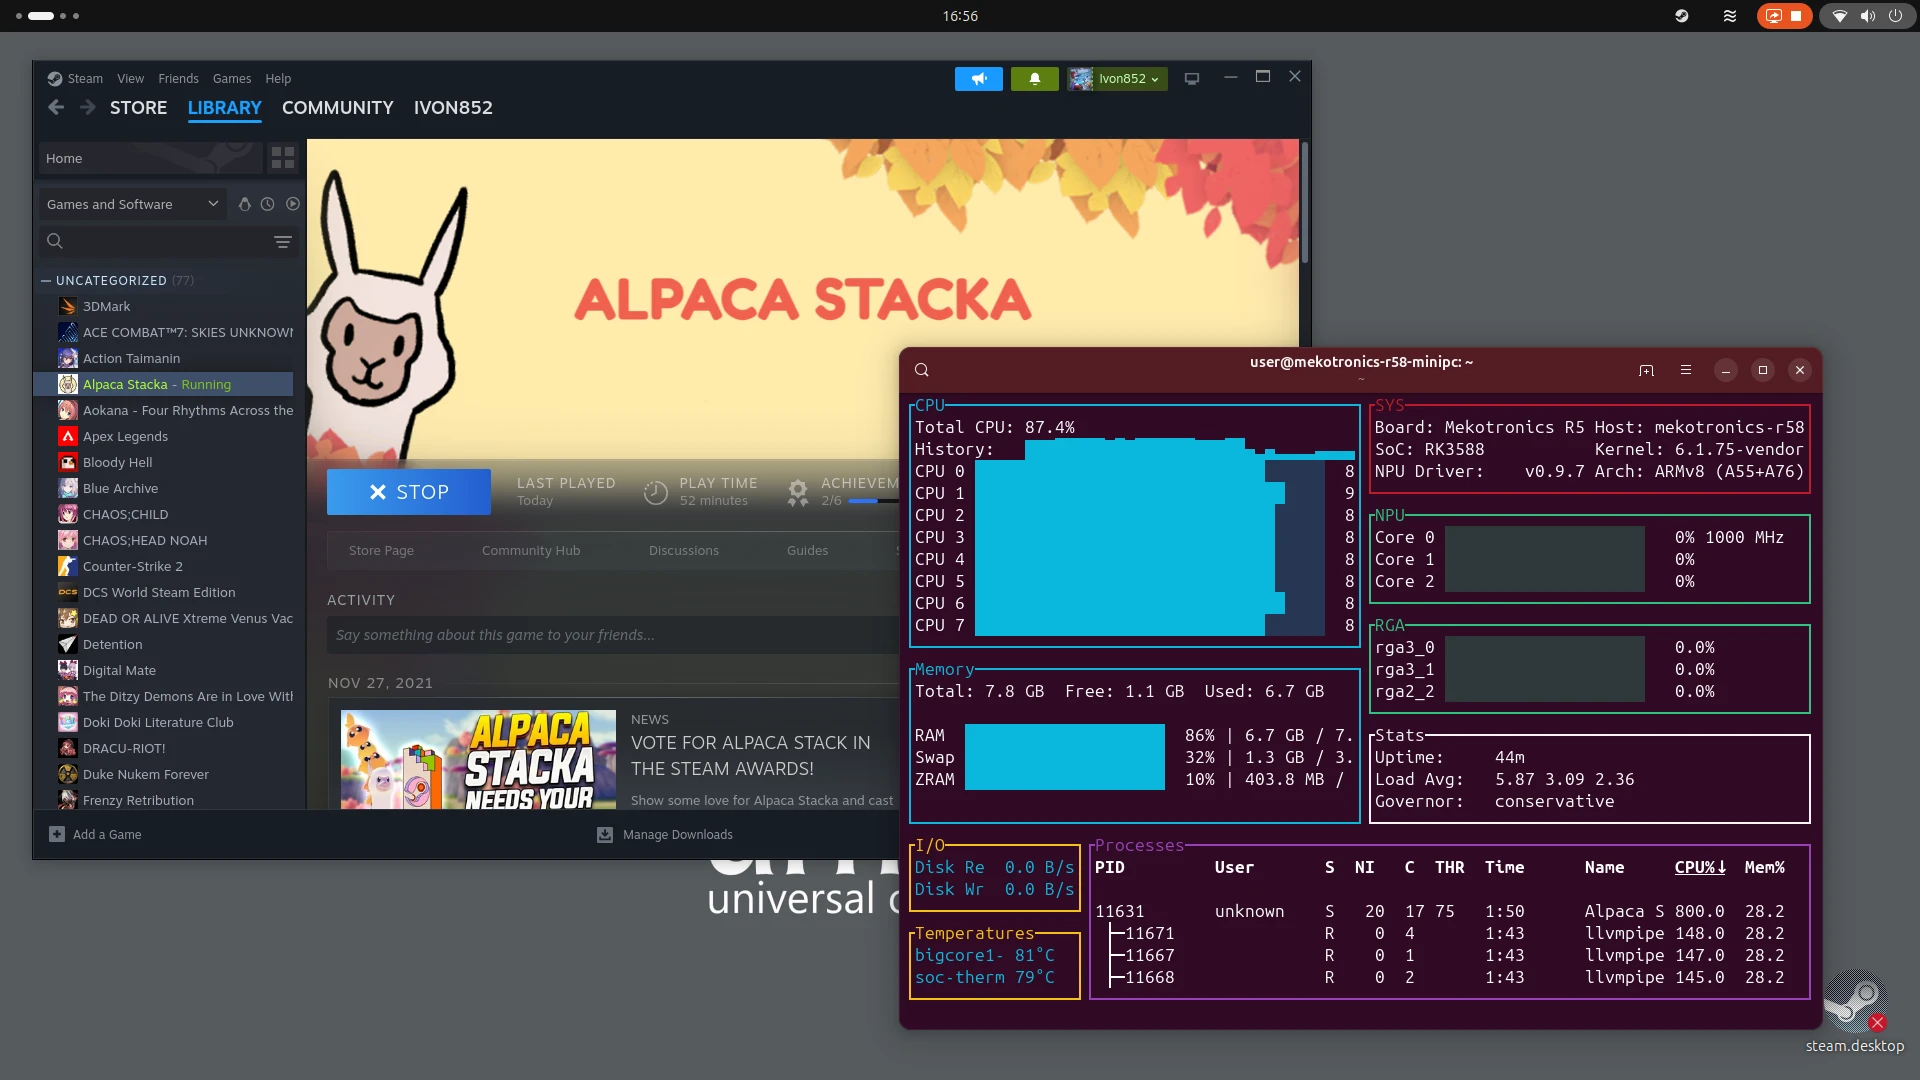Collapse the UNCATEGORIZED games group
The width and height of the screenshot is (1920, 1080).
45,280
